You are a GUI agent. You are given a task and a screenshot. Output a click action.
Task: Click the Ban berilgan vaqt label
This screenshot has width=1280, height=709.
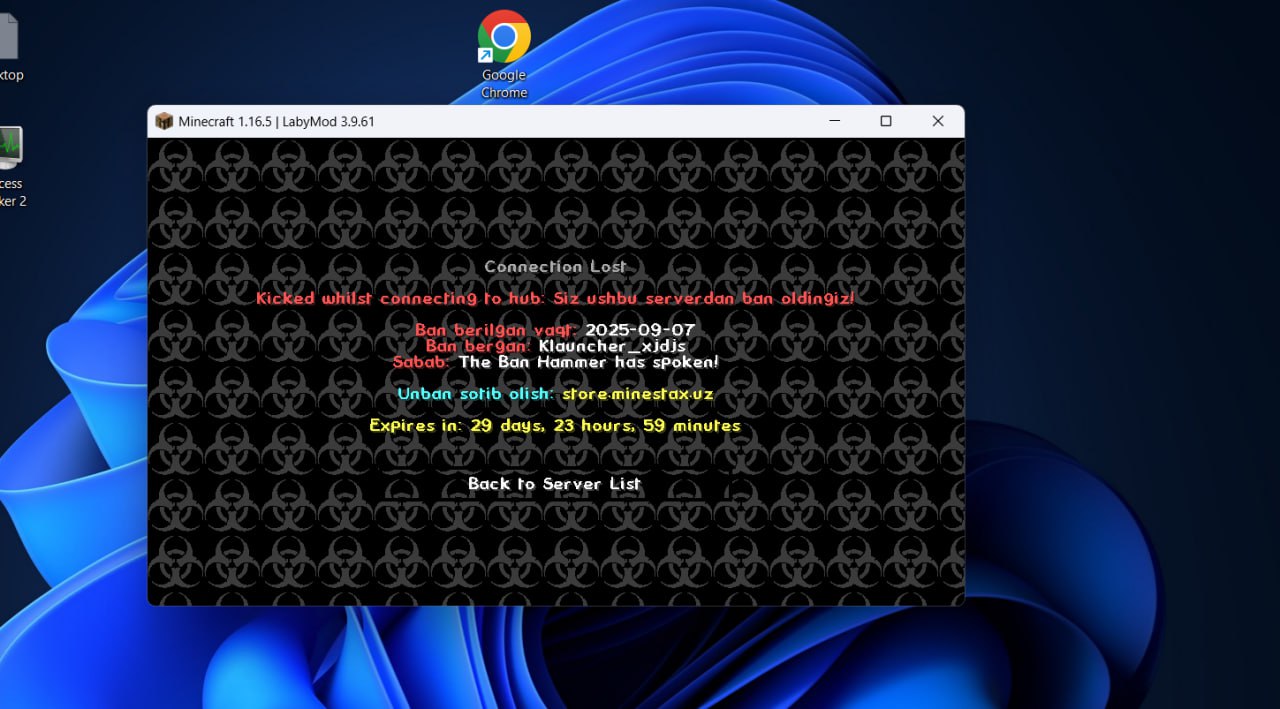496,330
